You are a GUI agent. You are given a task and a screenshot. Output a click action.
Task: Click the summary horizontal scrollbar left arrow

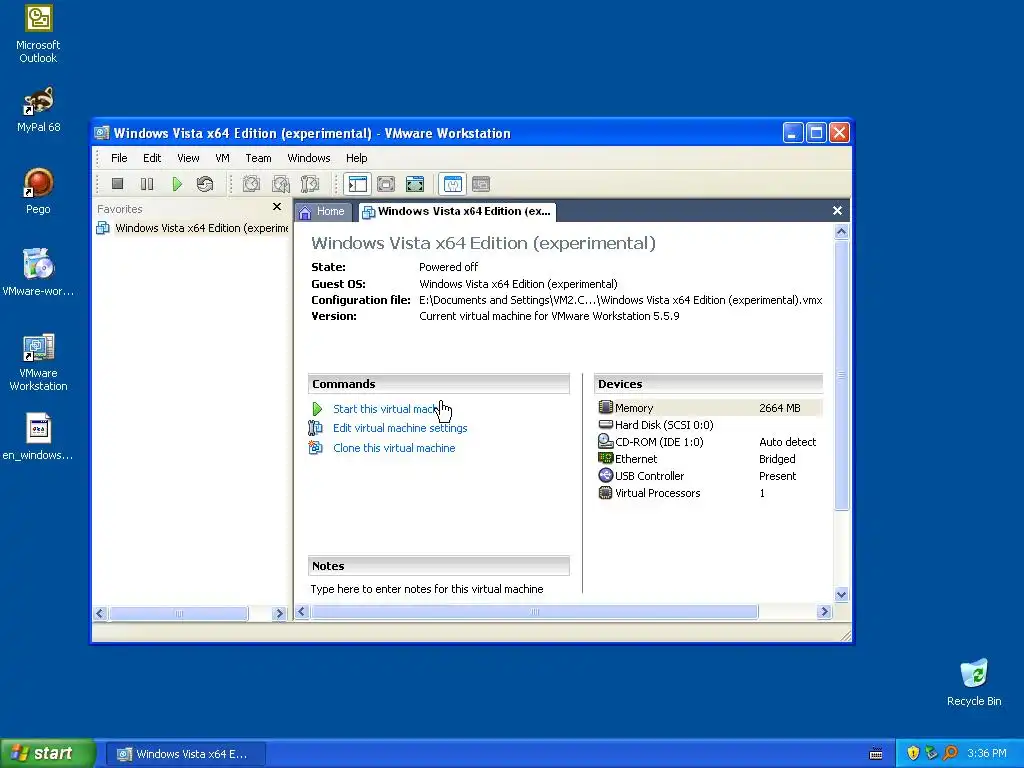(x=301, y=612)
